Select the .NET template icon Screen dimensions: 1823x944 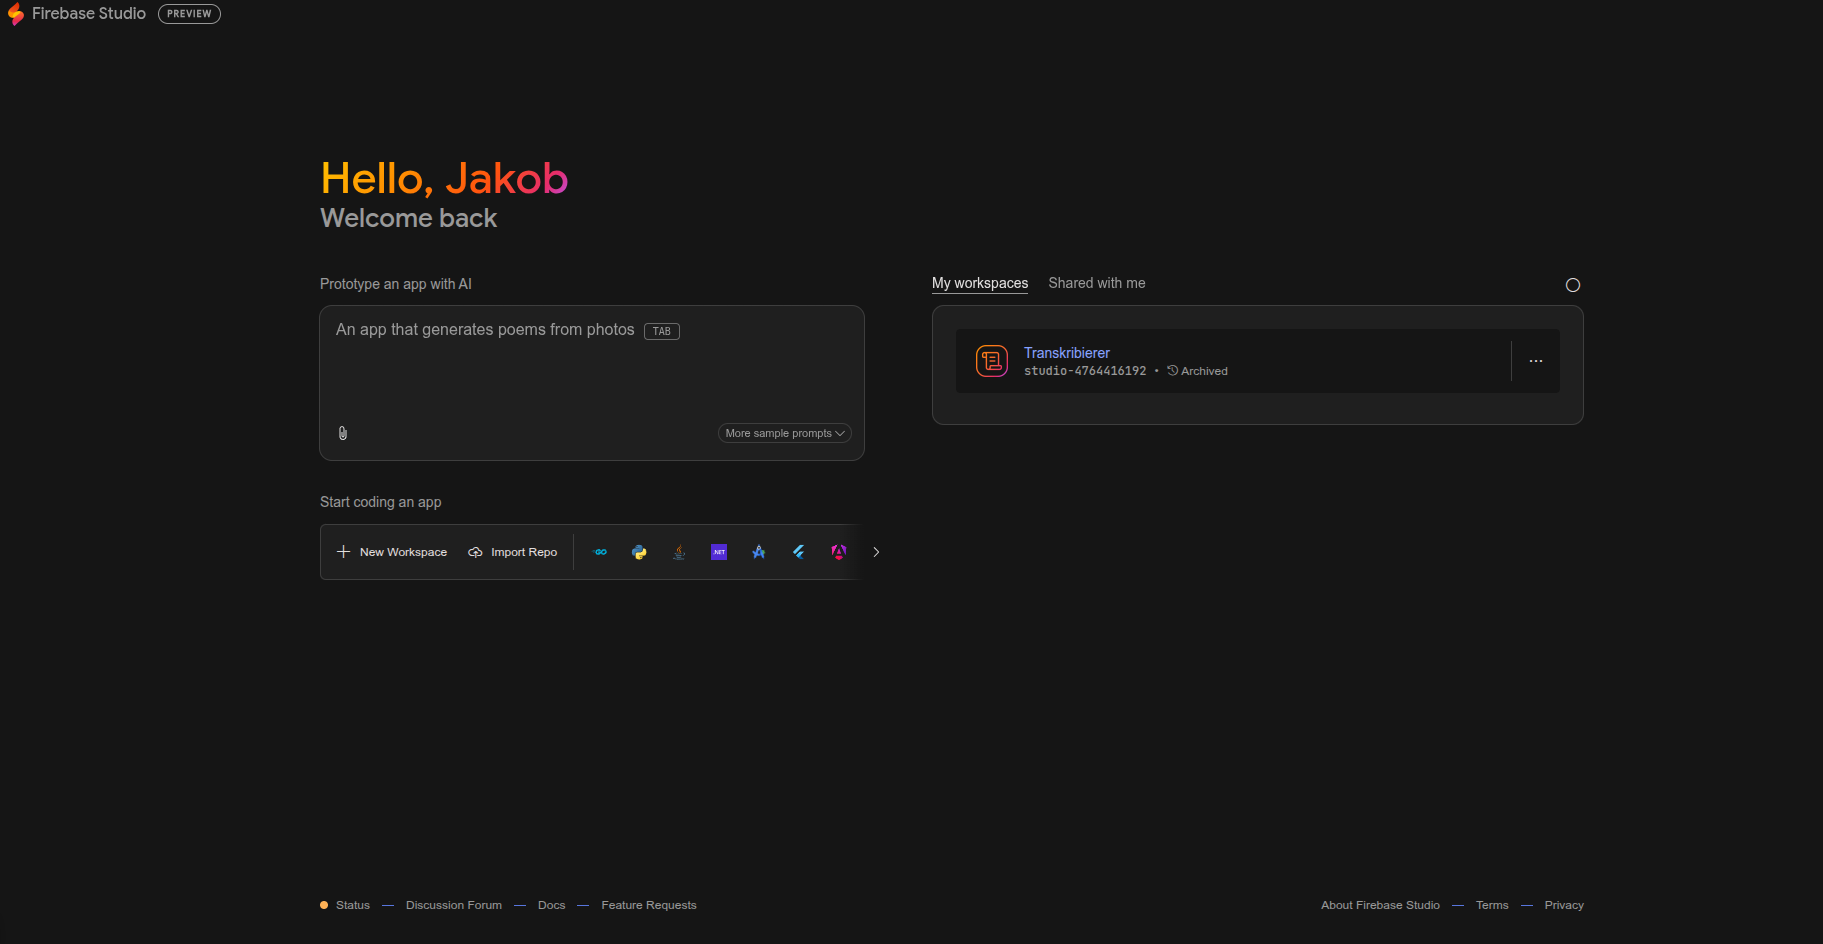pyautogui.click(x=719, y=552)
